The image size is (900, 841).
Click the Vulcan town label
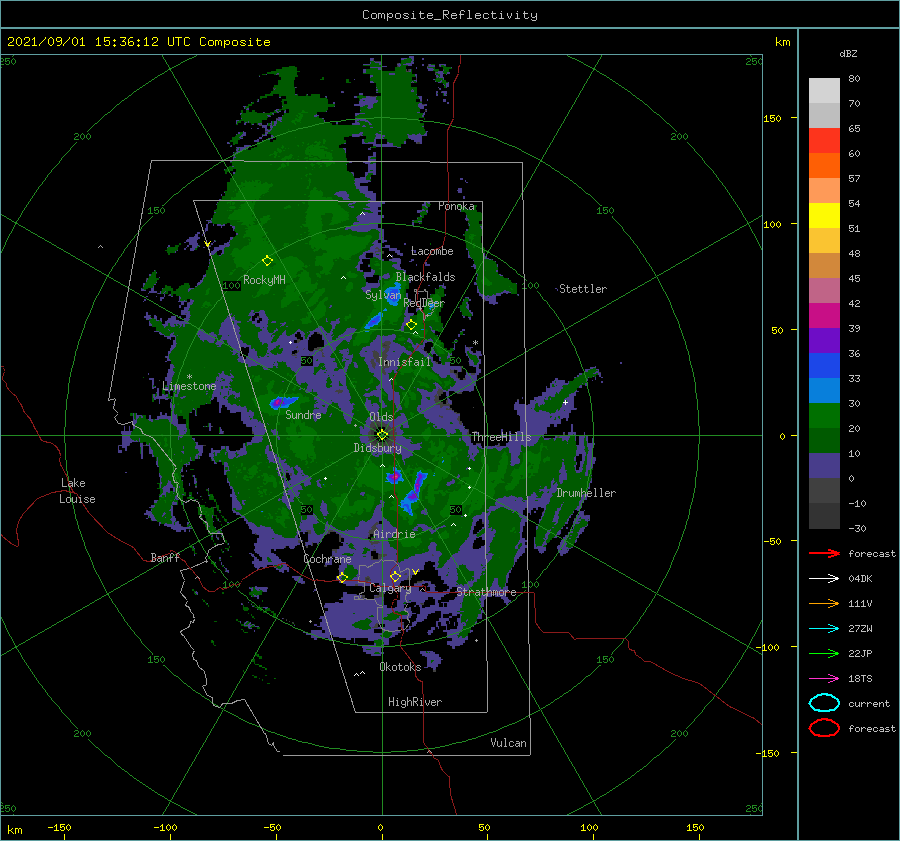point(508,743)
